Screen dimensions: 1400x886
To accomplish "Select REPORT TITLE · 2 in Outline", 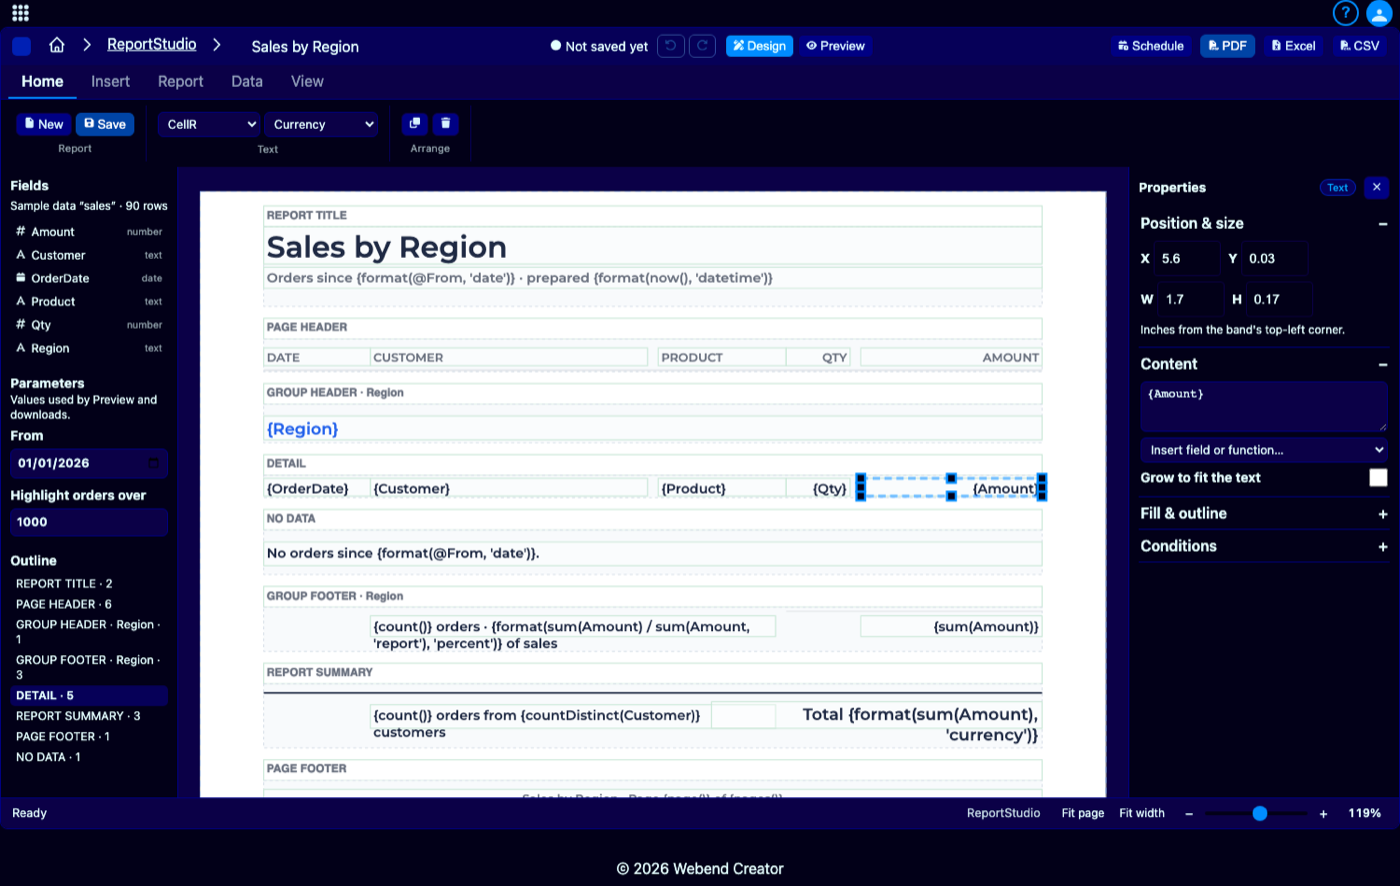I will [88, 584].
